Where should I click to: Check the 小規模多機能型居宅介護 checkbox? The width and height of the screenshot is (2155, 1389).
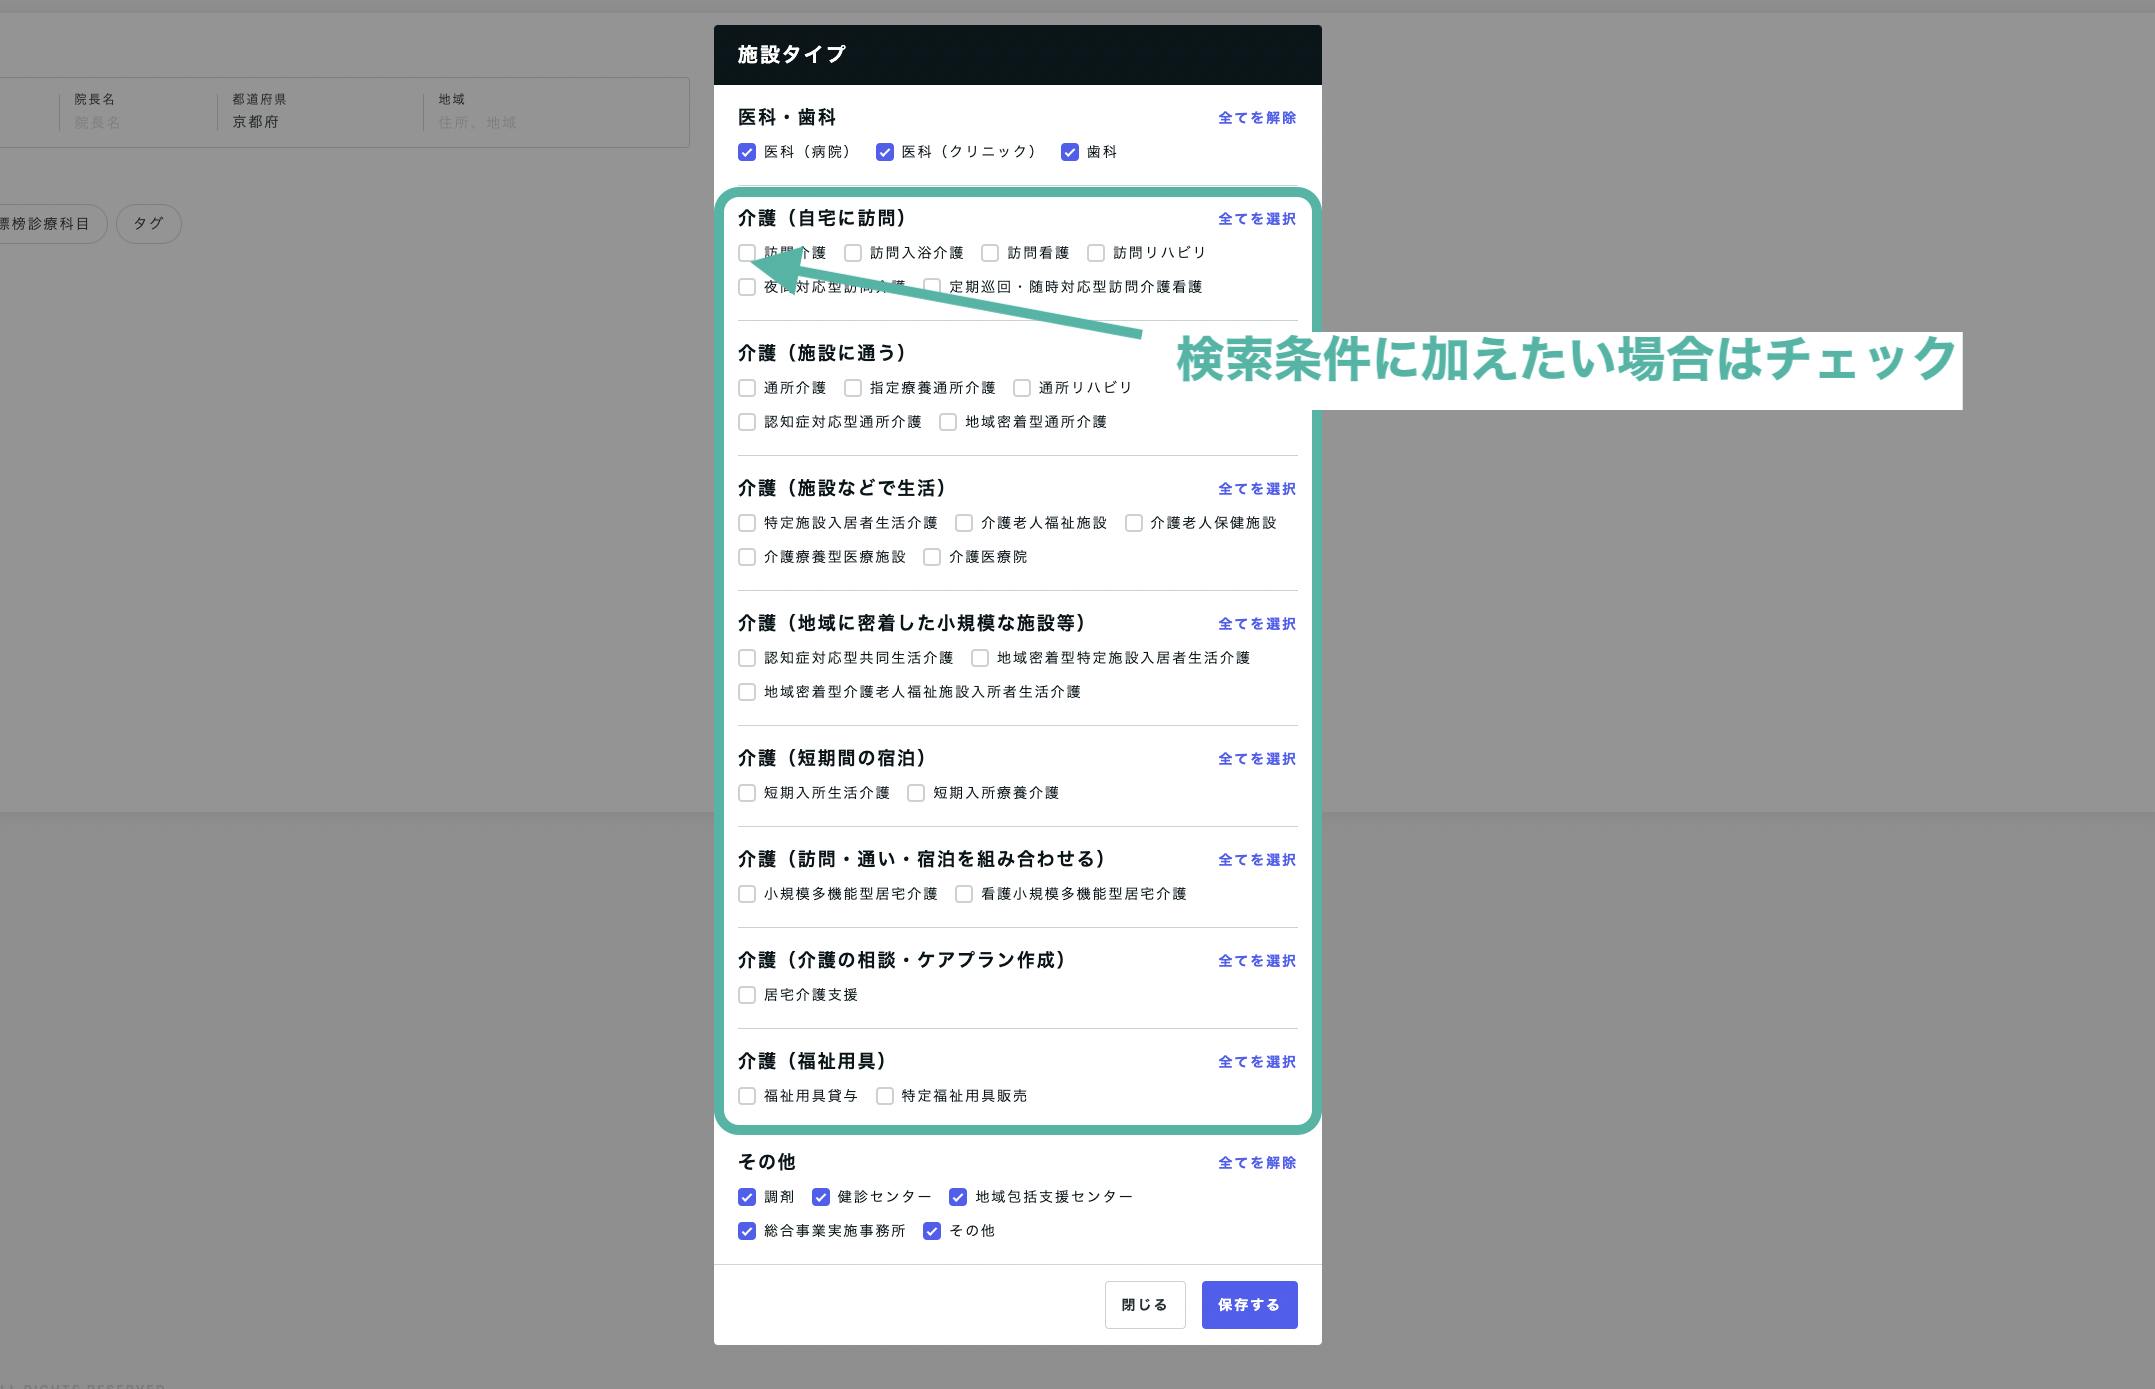(747, 894)
